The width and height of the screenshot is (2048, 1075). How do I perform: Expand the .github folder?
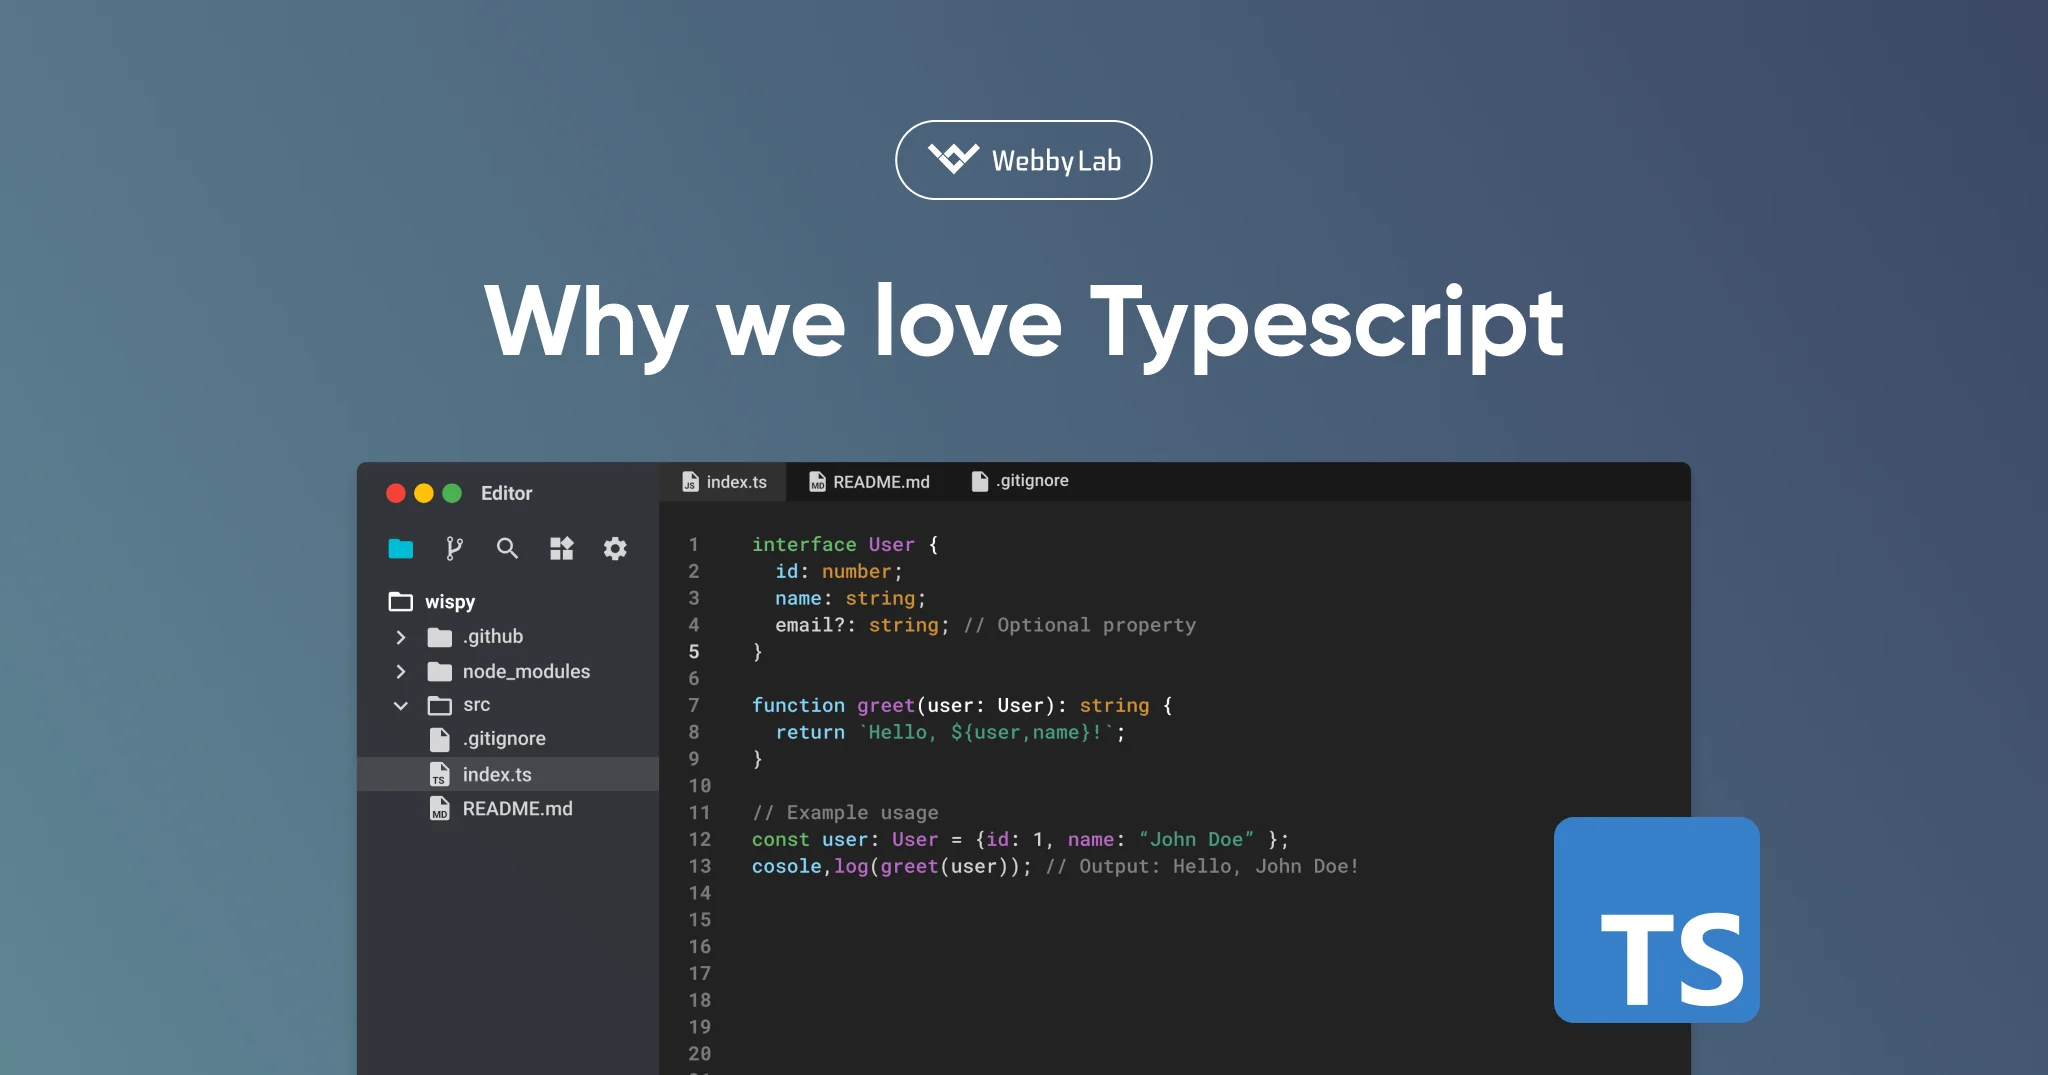tap(401, 636)
